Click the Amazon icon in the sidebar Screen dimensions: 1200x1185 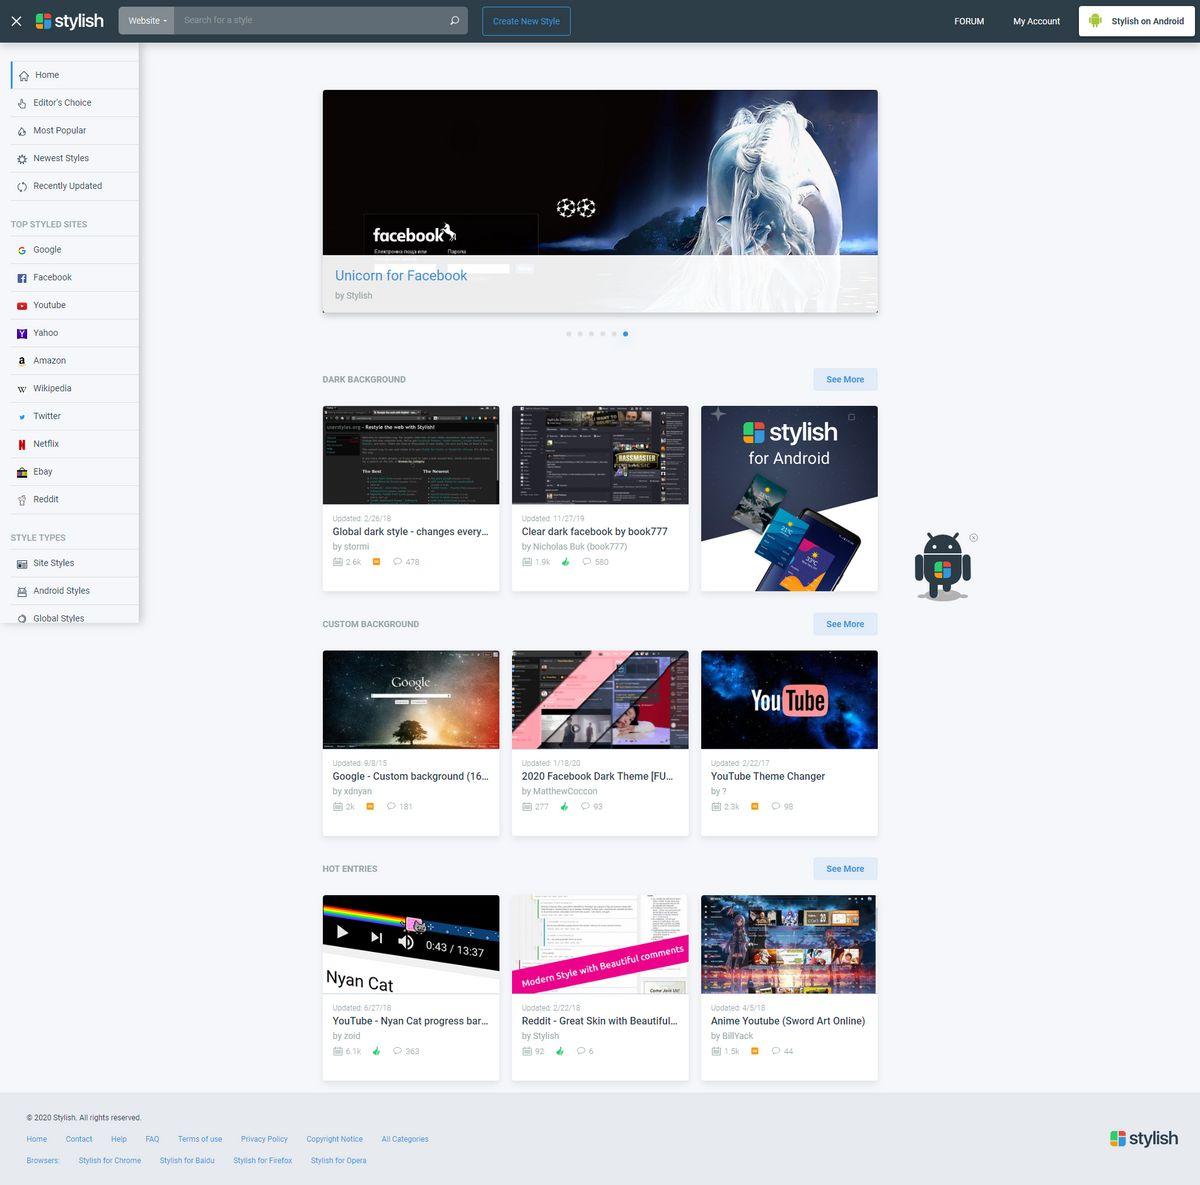click(22, 361)
